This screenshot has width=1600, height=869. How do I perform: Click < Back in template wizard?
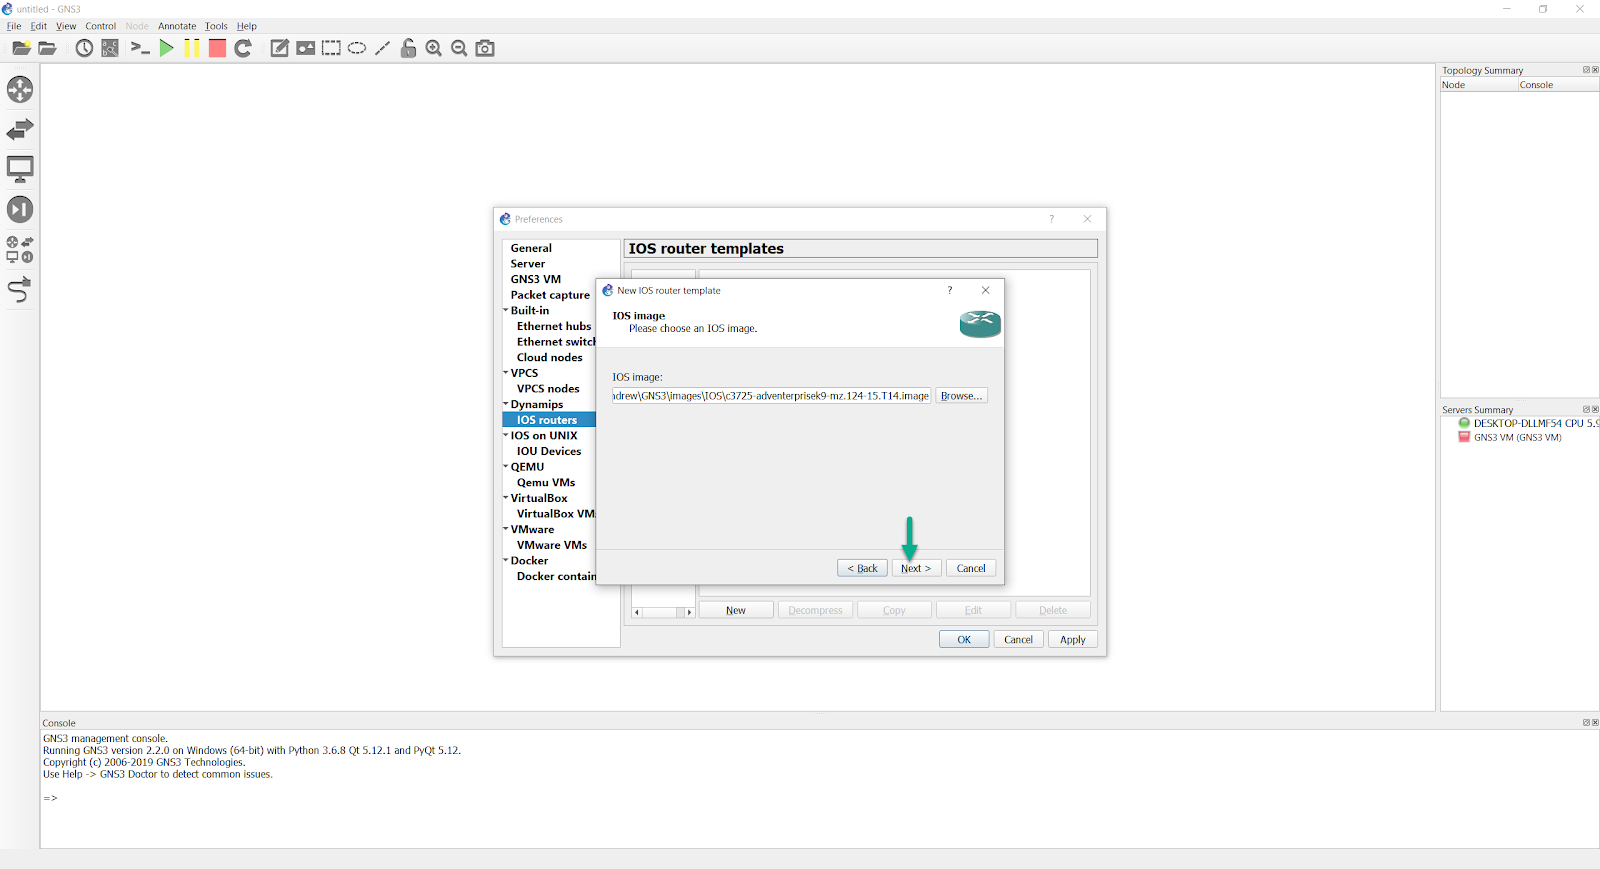[x=862, y=568]
